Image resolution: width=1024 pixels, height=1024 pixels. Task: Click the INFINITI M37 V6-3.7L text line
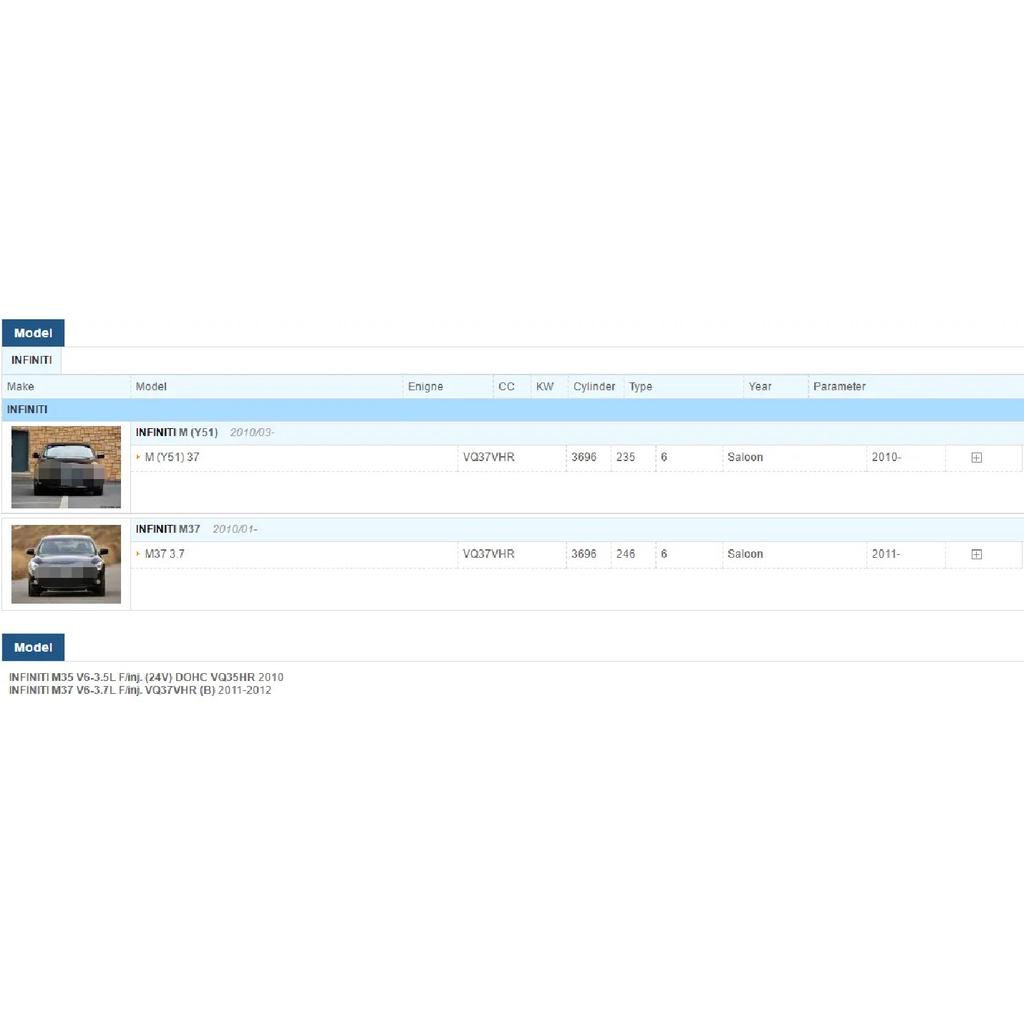coord(140,690)
